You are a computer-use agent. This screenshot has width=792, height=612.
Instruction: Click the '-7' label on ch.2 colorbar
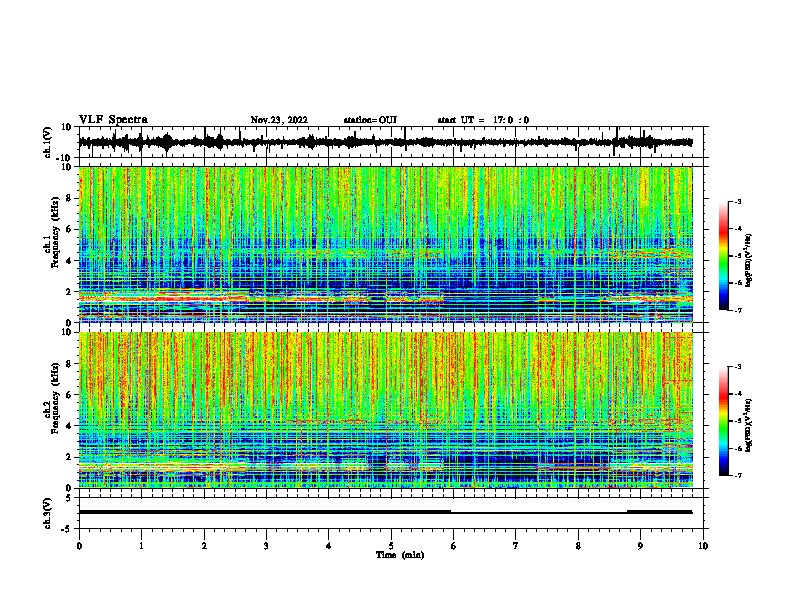click(737, 476)
